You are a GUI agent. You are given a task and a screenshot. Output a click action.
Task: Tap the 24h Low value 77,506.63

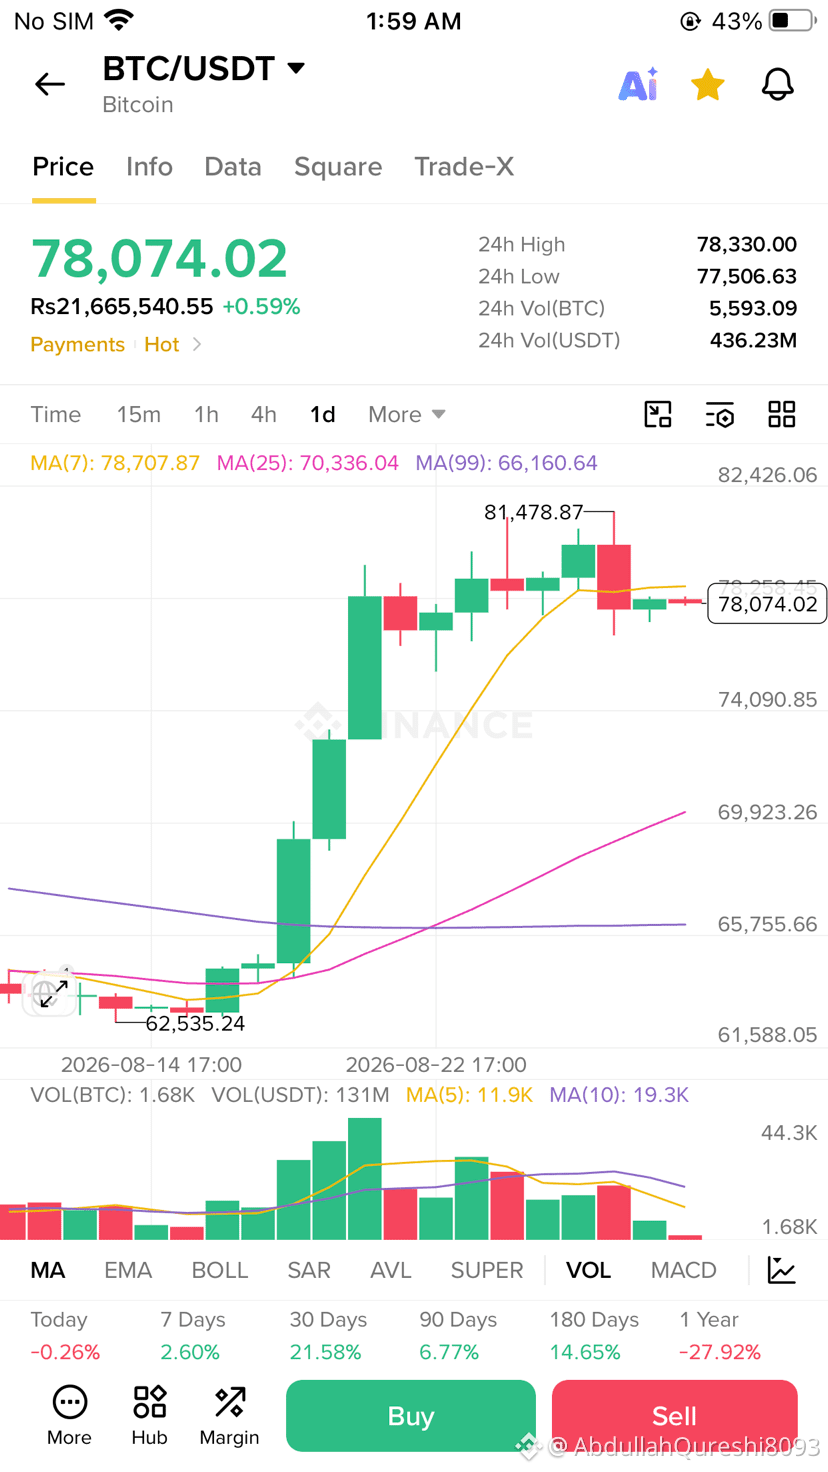(746, 276)
